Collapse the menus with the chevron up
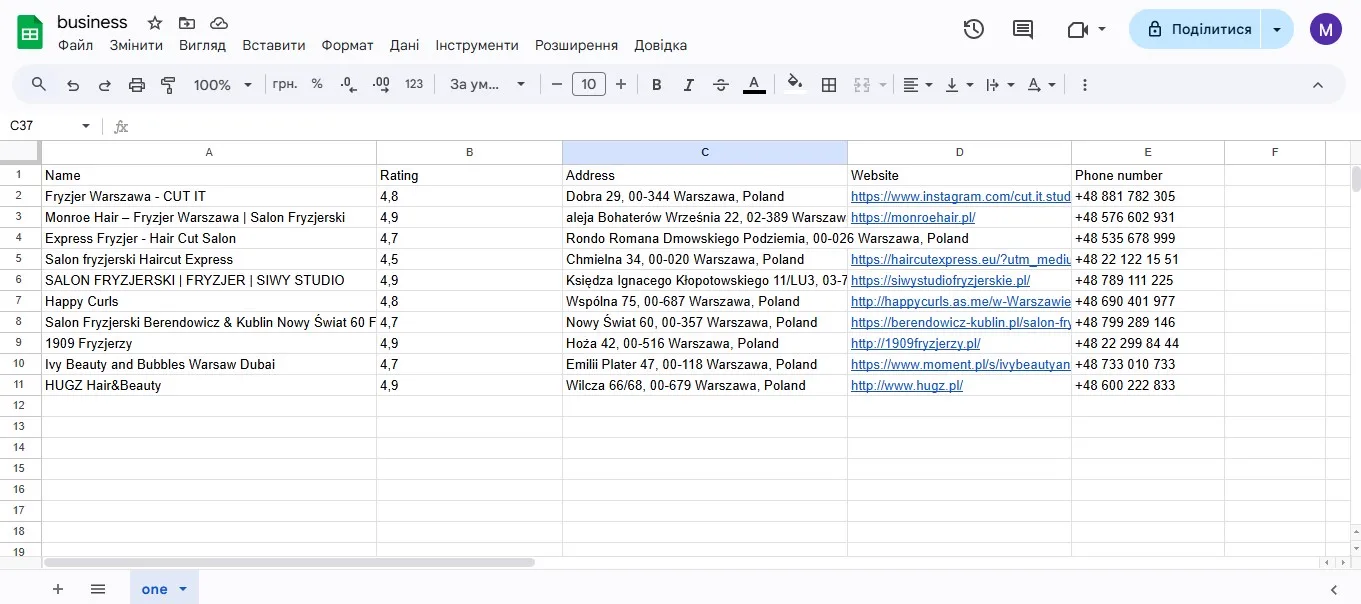The width and height of the screenshot is (1361, 604). click(1318, 85)
